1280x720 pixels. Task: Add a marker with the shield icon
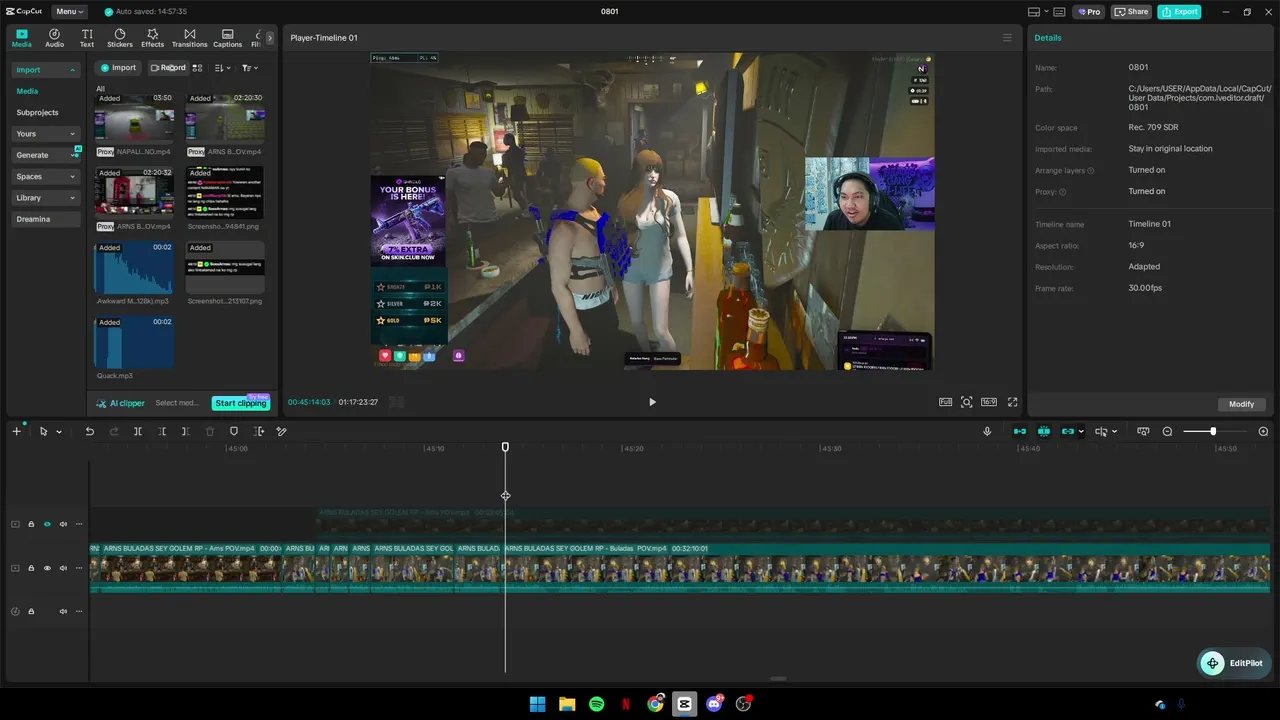click(x=234, y=431)
